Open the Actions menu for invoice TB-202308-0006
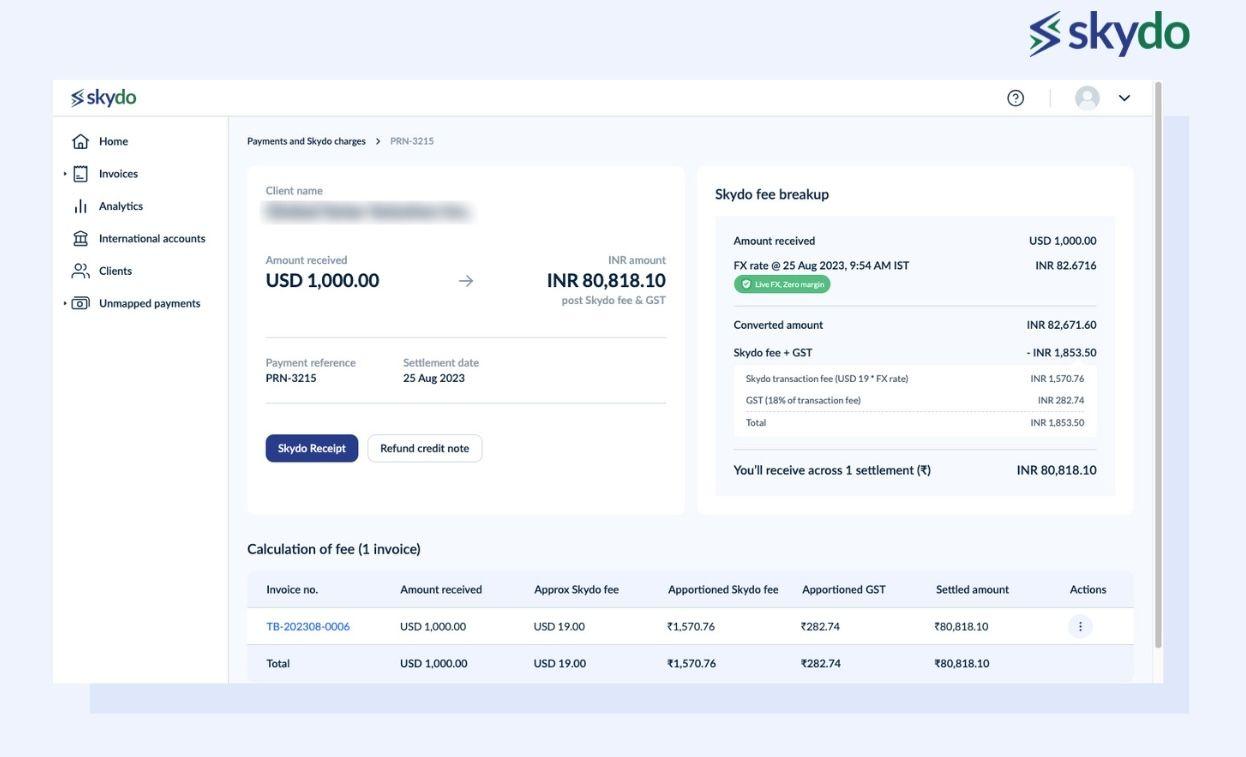 click(1079, 624)
